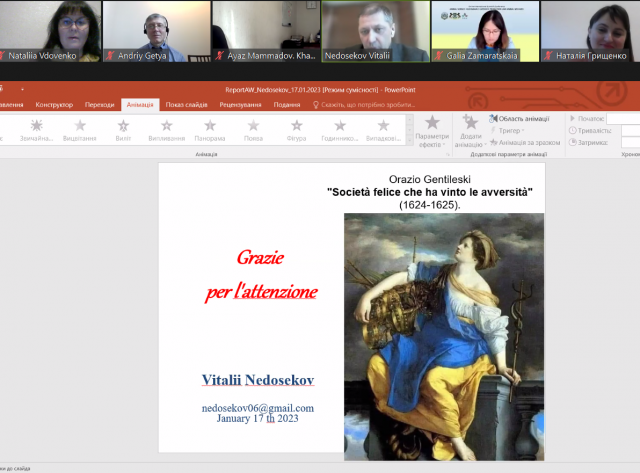Image resolution: width=640 pixels, height=473 pixels.
Task: Select Galia Zamaratskaia video tile
Action: pyautogui.click(x=485, y=31)
